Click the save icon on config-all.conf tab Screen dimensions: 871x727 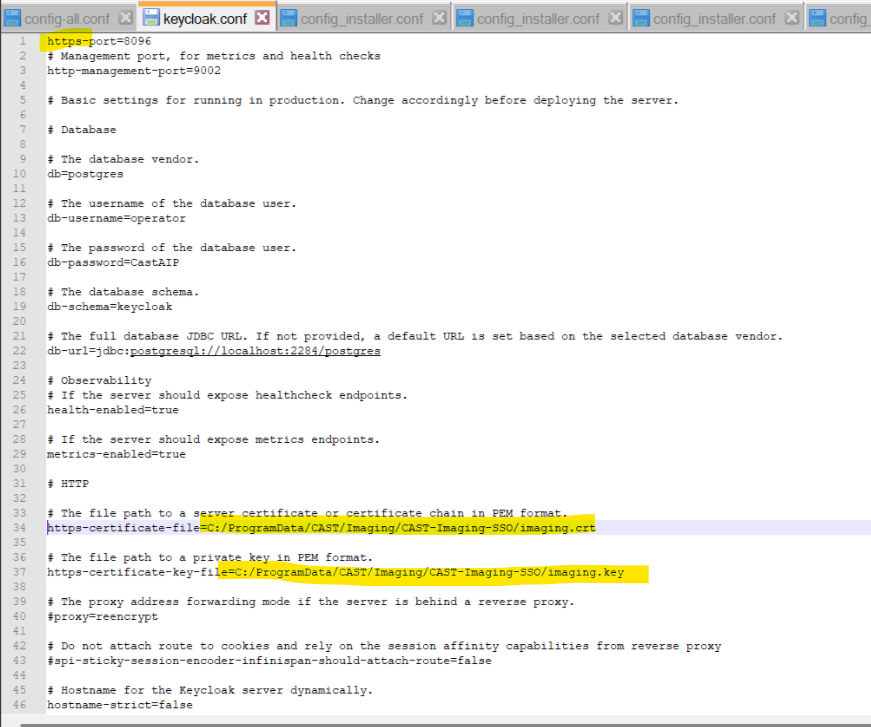[13, 18]
